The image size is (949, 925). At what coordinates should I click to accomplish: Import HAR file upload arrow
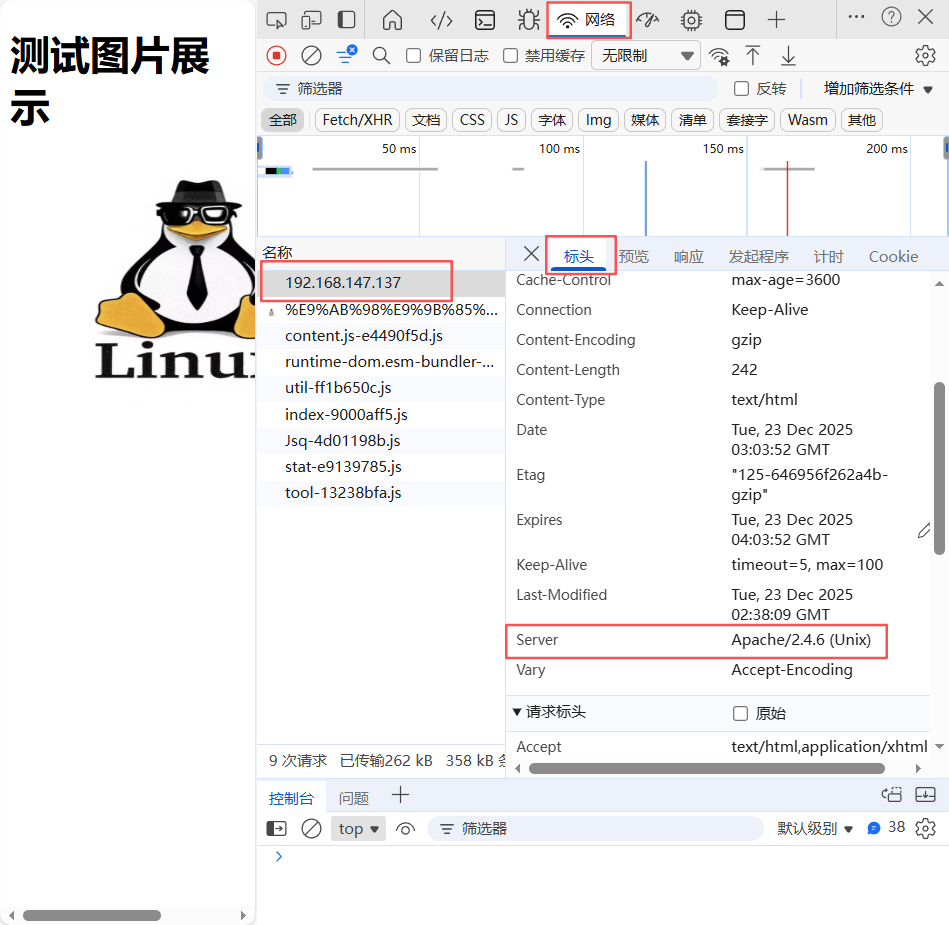pyautogui.click(x=752, y=56)
